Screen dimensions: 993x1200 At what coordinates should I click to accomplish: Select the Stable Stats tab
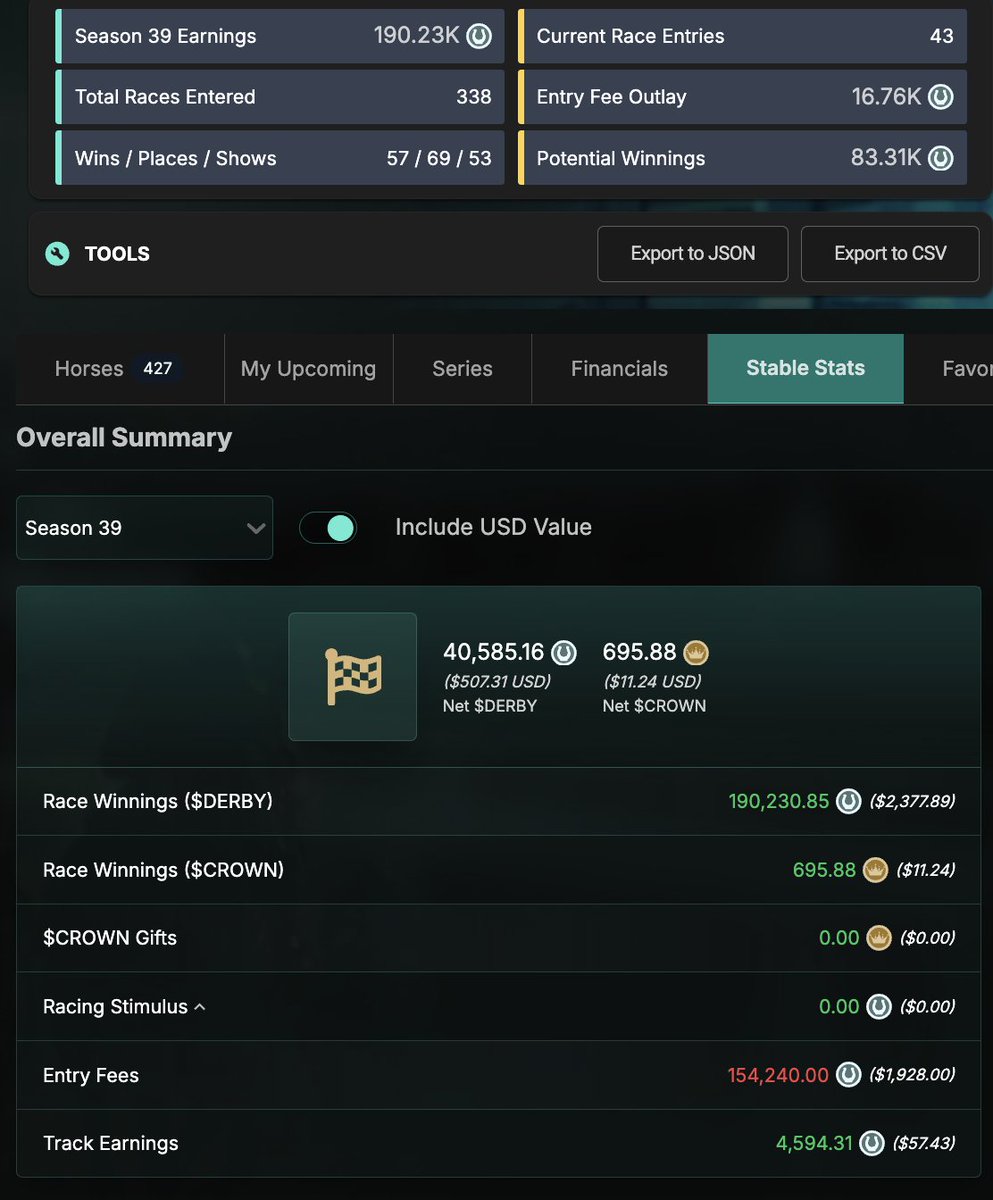(x=806, y=369)
